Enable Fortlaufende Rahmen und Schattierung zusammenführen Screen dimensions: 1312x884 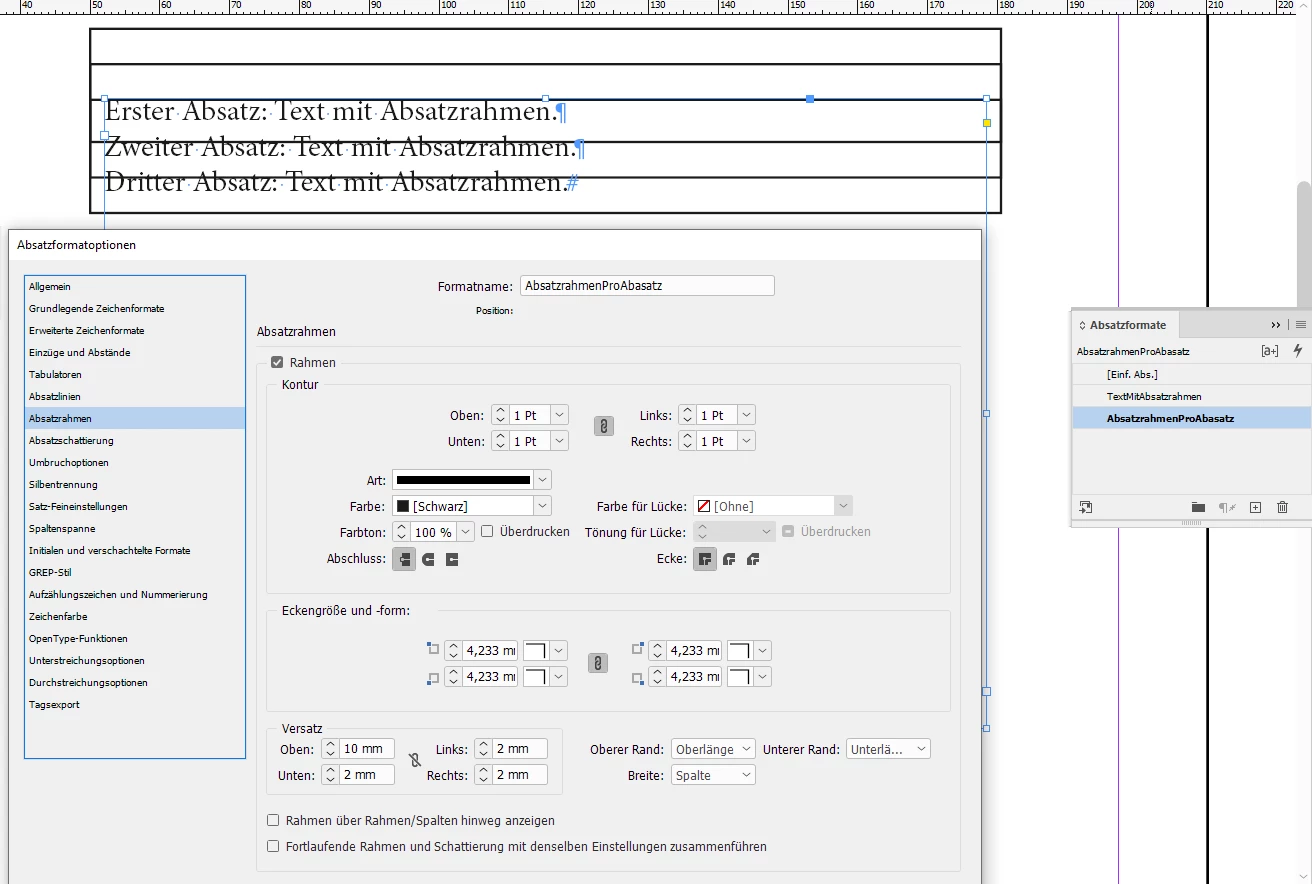[x=273, y=846]
